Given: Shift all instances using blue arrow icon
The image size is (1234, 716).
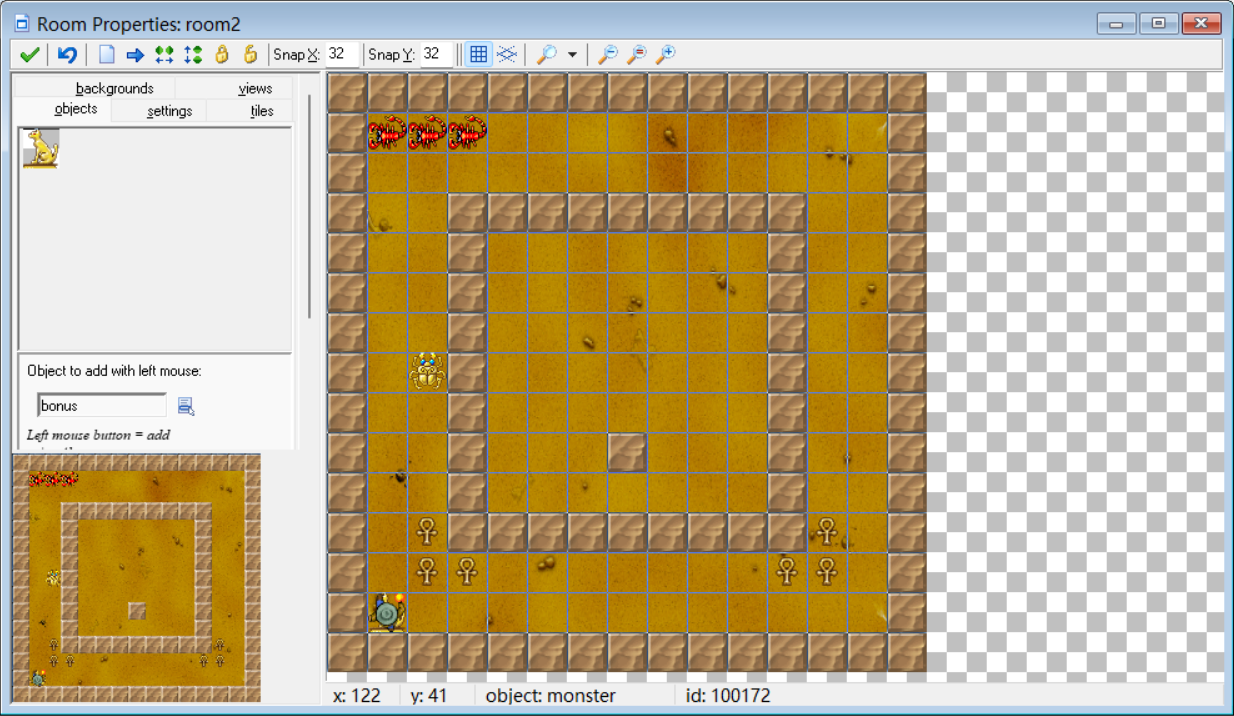Looking at the screenshot, I should (135, 55).
